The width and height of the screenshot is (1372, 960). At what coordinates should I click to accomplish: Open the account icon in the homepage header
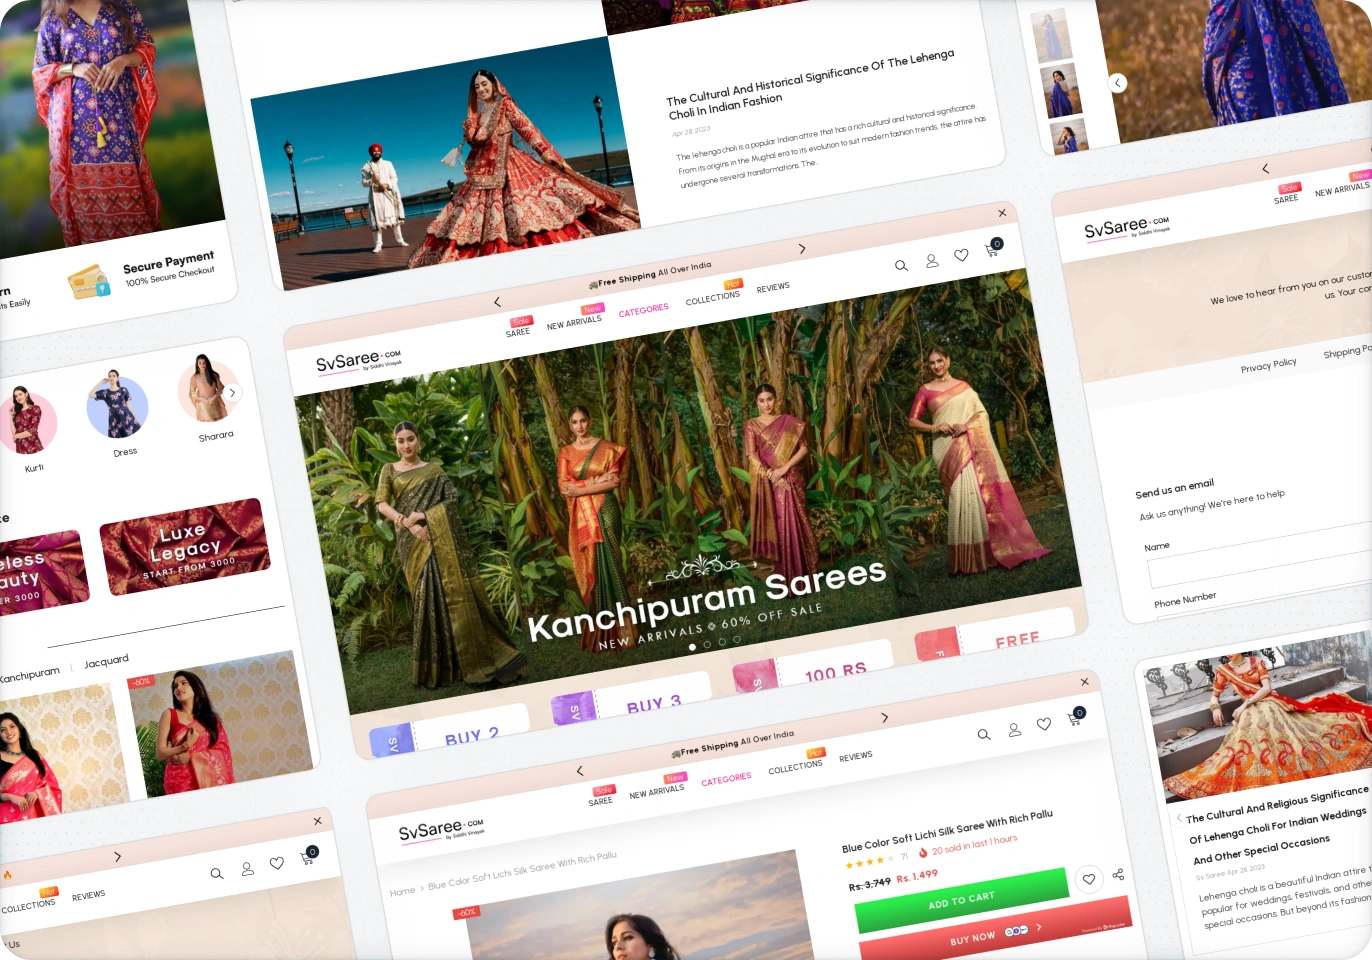(x=932, y=260)
